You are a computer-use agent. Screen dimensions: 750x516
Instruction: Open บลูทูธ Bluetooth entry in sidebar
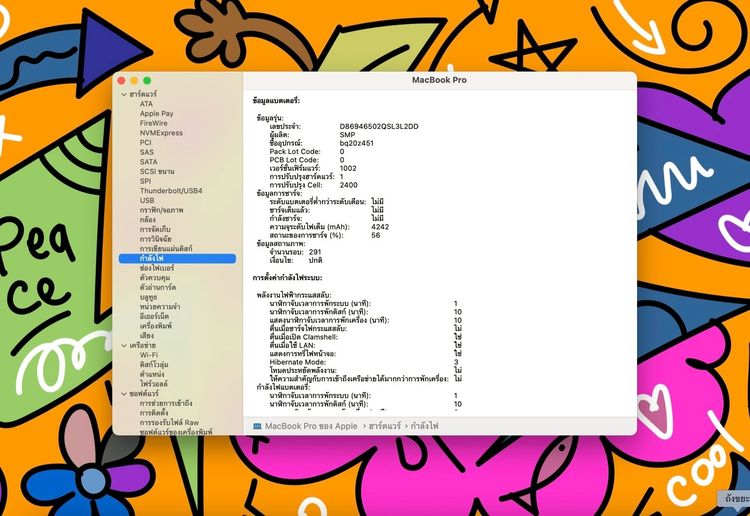(x=149, y=297)
